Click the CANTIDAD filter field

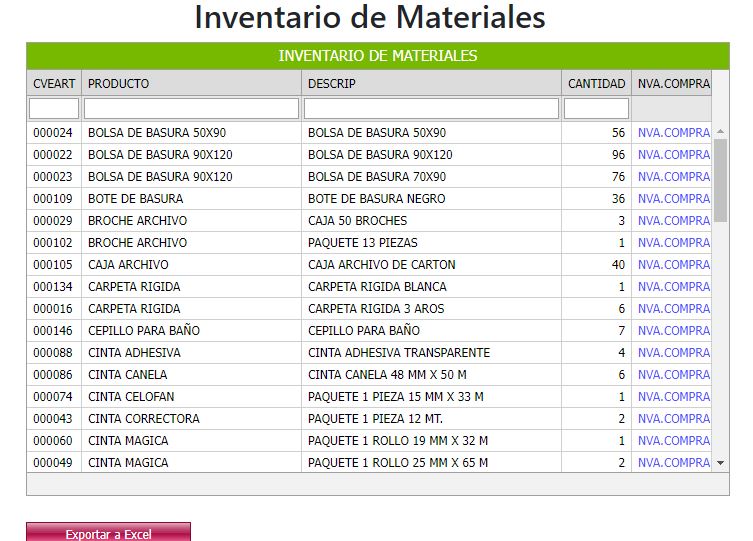click(596, 108)
